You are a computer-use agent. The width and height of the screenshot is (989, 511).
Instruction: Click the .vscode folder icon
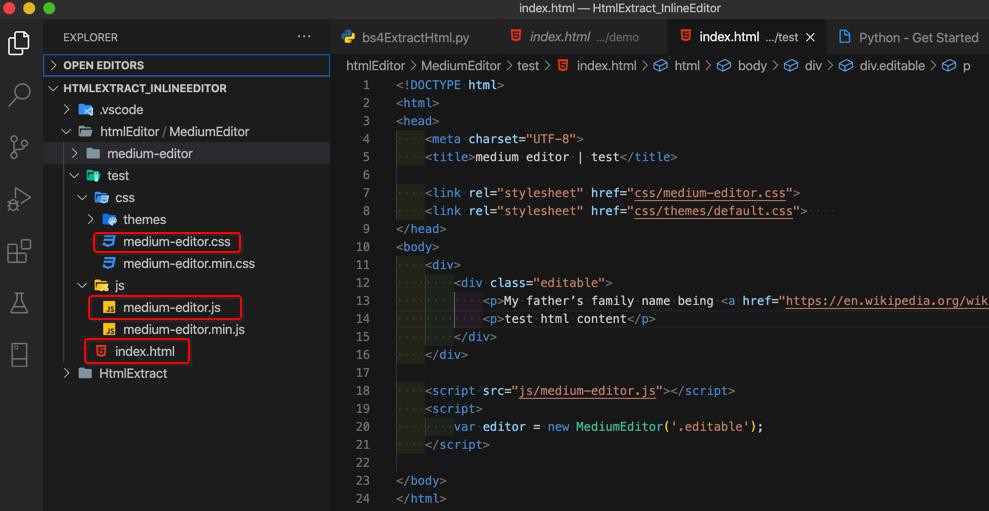click(85, 110)
